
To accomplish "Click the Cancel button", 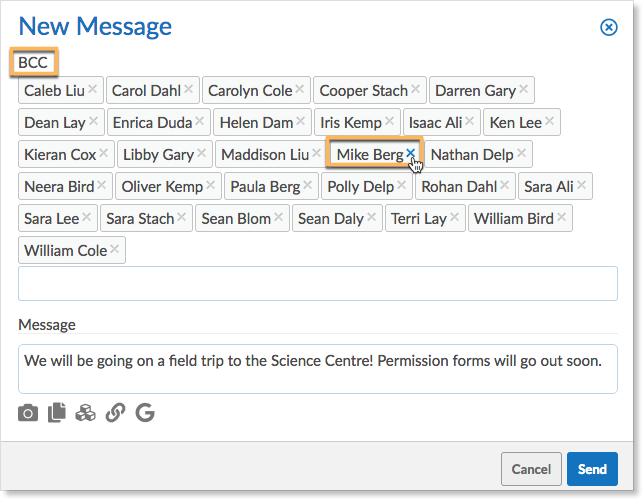I will coord(531,469).
